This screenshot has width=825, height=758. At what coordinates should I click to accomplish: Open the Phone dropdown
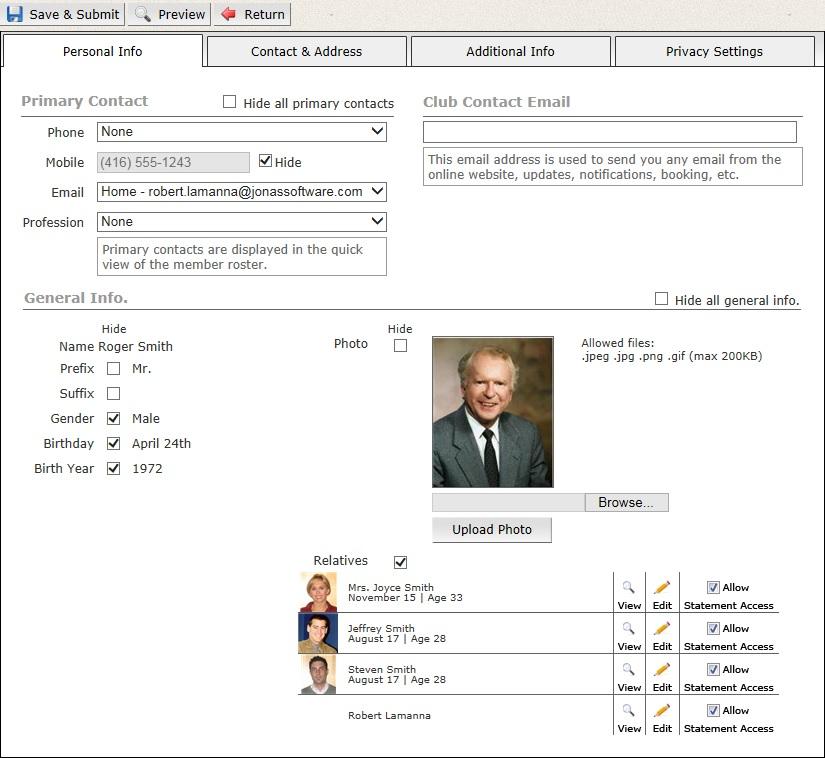(x=242, y=132)
